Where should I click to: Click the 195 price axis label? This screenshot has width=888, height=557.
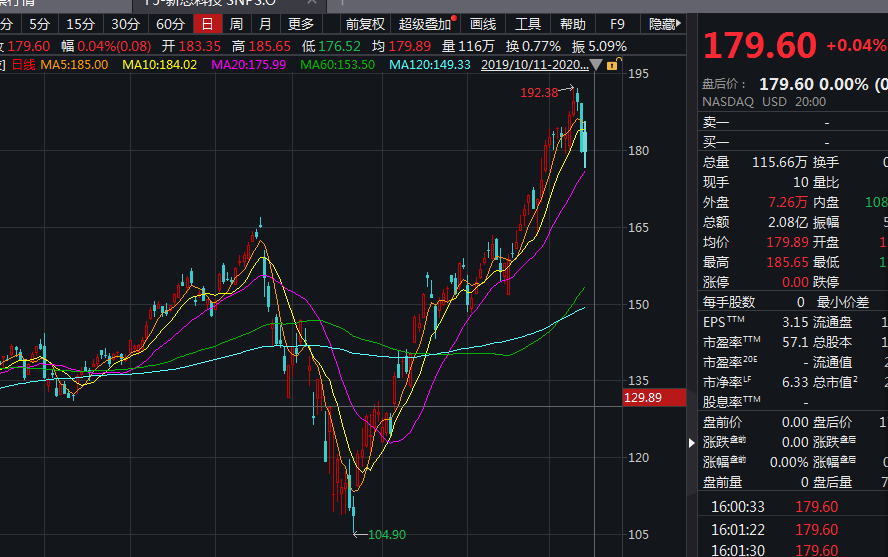[x=638, y=74]
